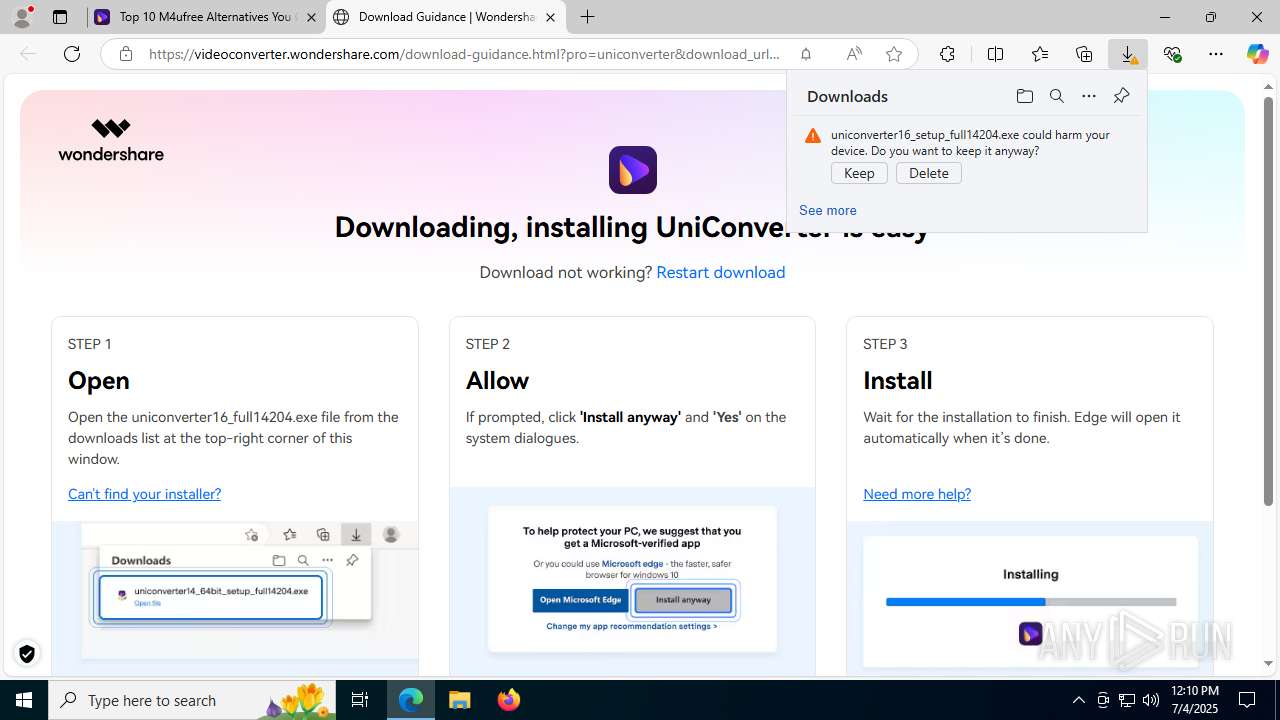The height and width of the screenshot is (720, 1280).
Task: Open Browser essentials
Action: click(x=1172, y=54)
